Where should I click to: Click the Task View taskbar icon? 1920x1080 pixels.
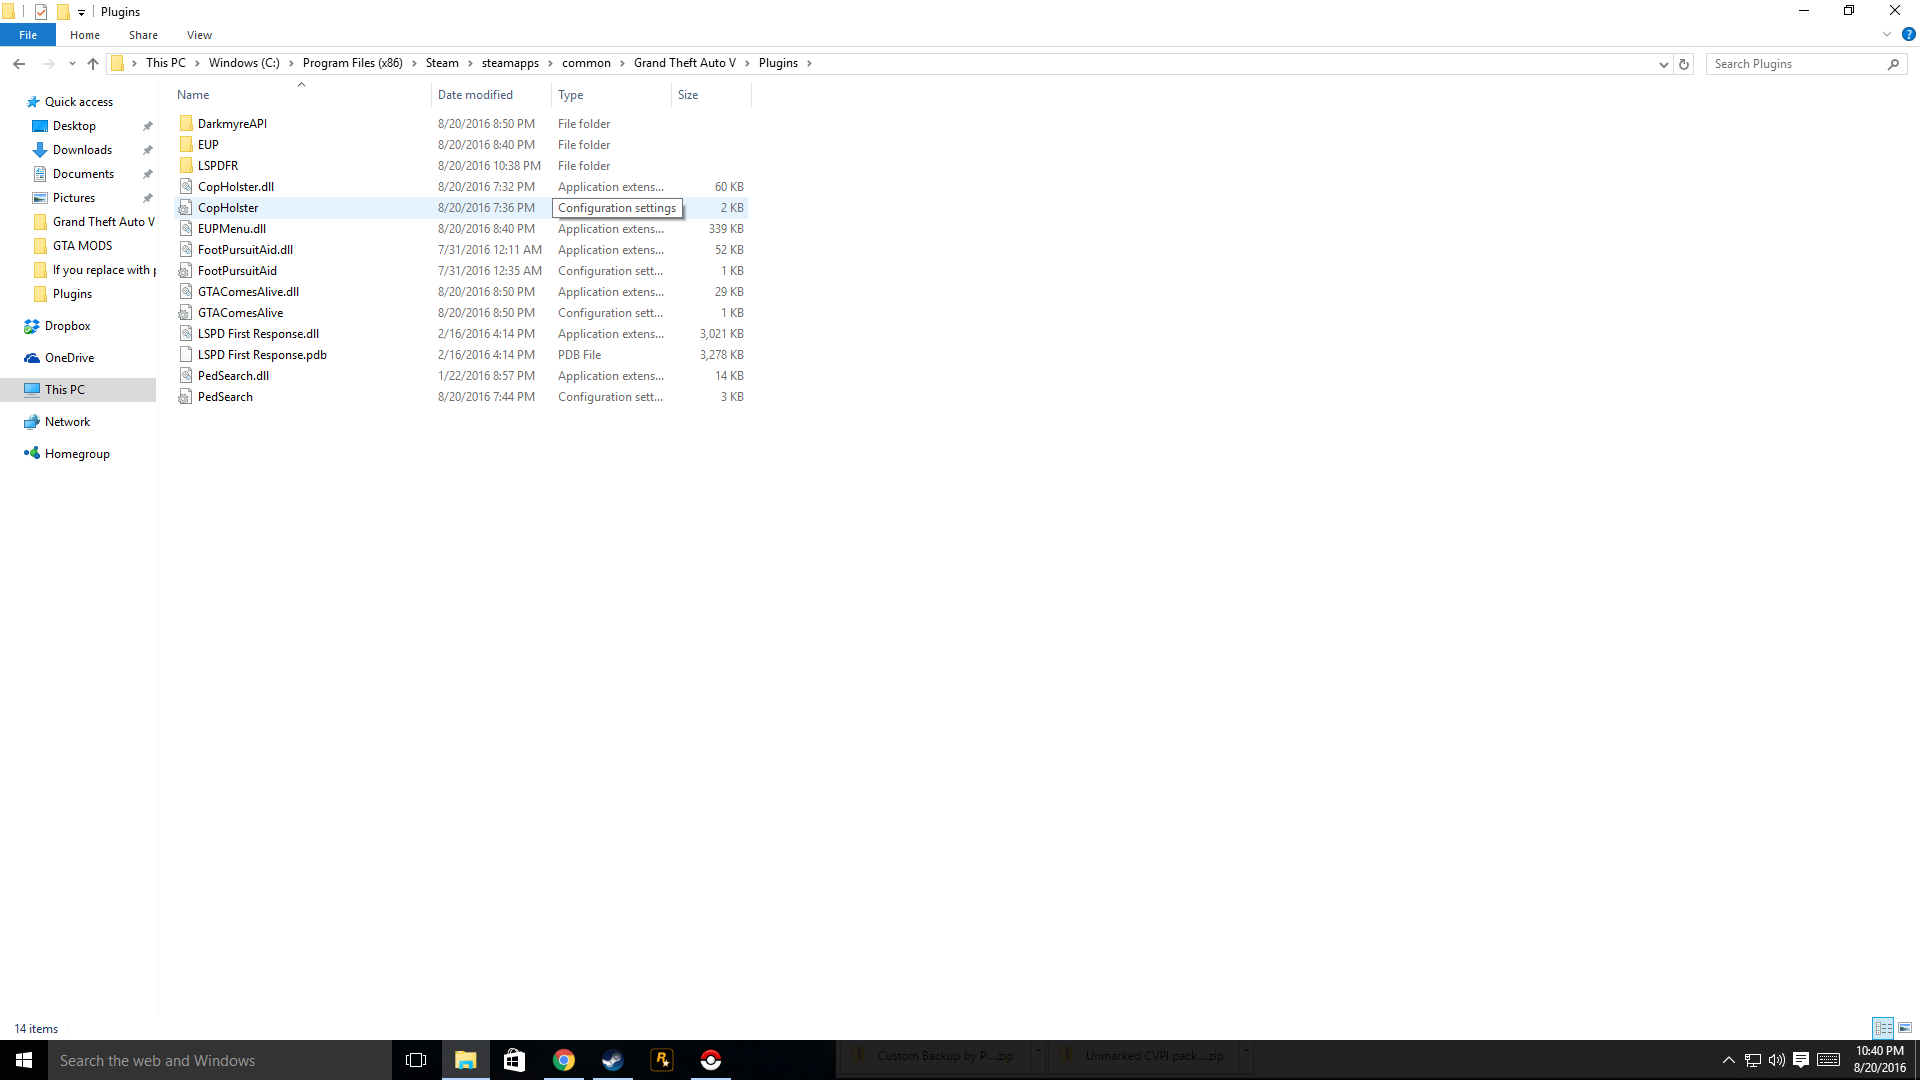[416, 1060]
